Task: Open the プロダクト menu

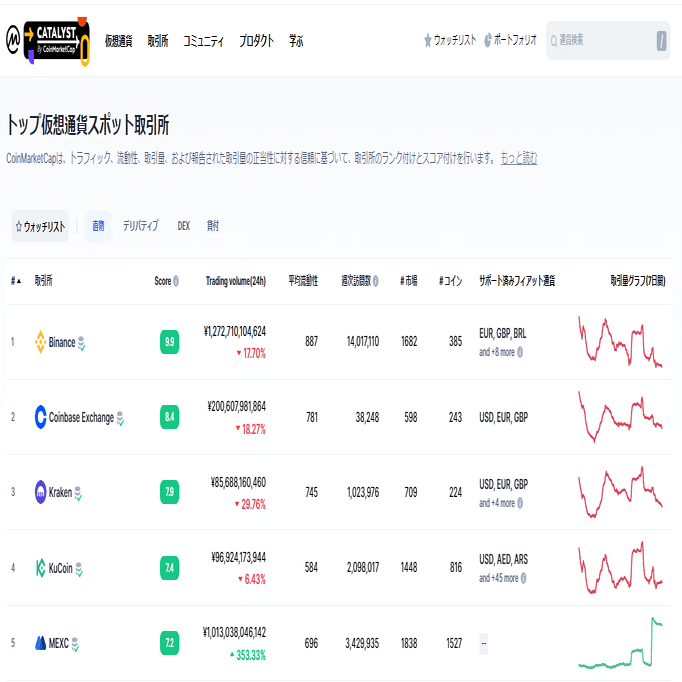Action: click(x=257, y=41)
